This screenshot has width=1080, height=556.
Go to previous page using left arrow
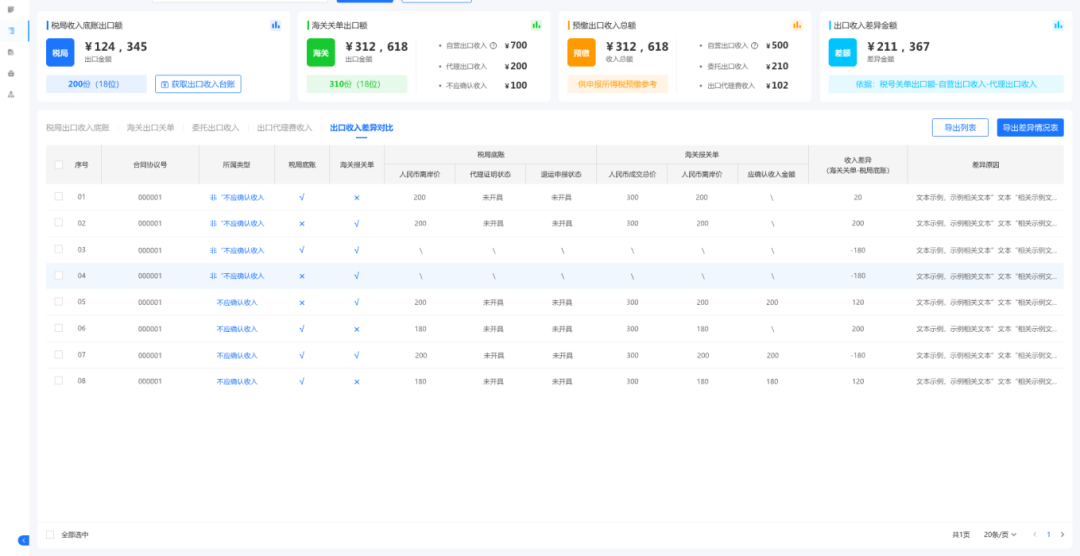pyautogui.click(x=1035, y=535)
